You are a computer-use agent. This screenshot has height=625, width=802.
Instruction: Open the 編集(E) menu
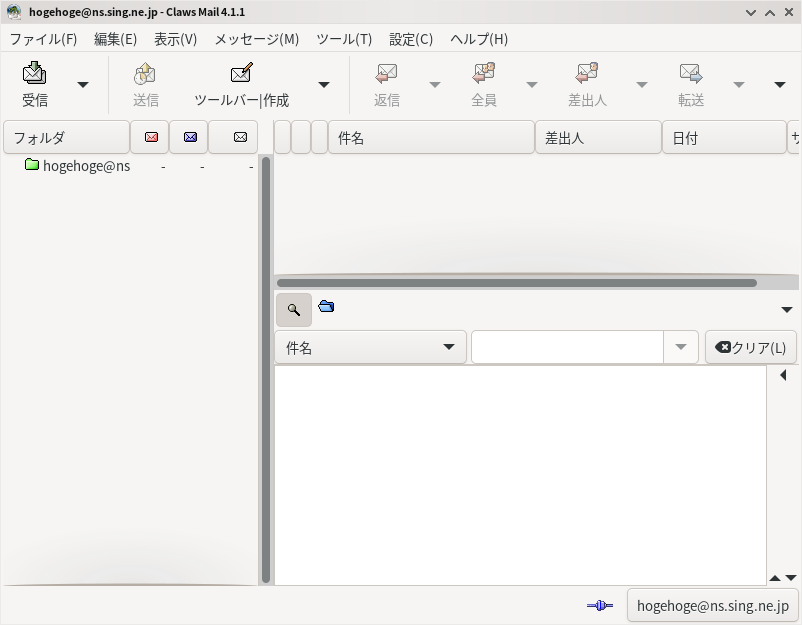(x=116, y=39)
